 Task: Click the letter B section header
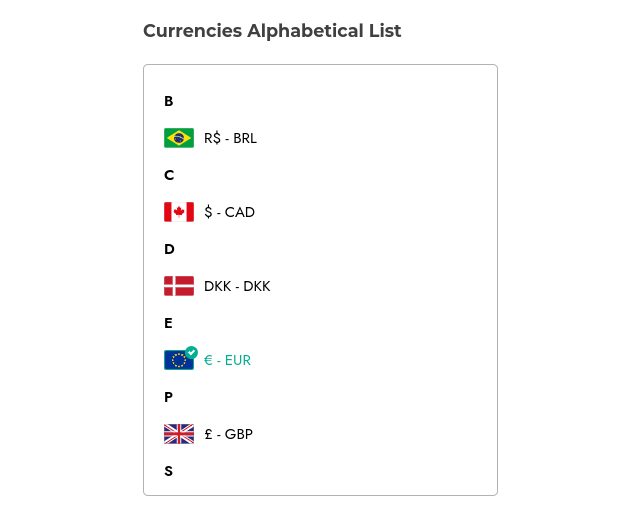tap(168, 101)
